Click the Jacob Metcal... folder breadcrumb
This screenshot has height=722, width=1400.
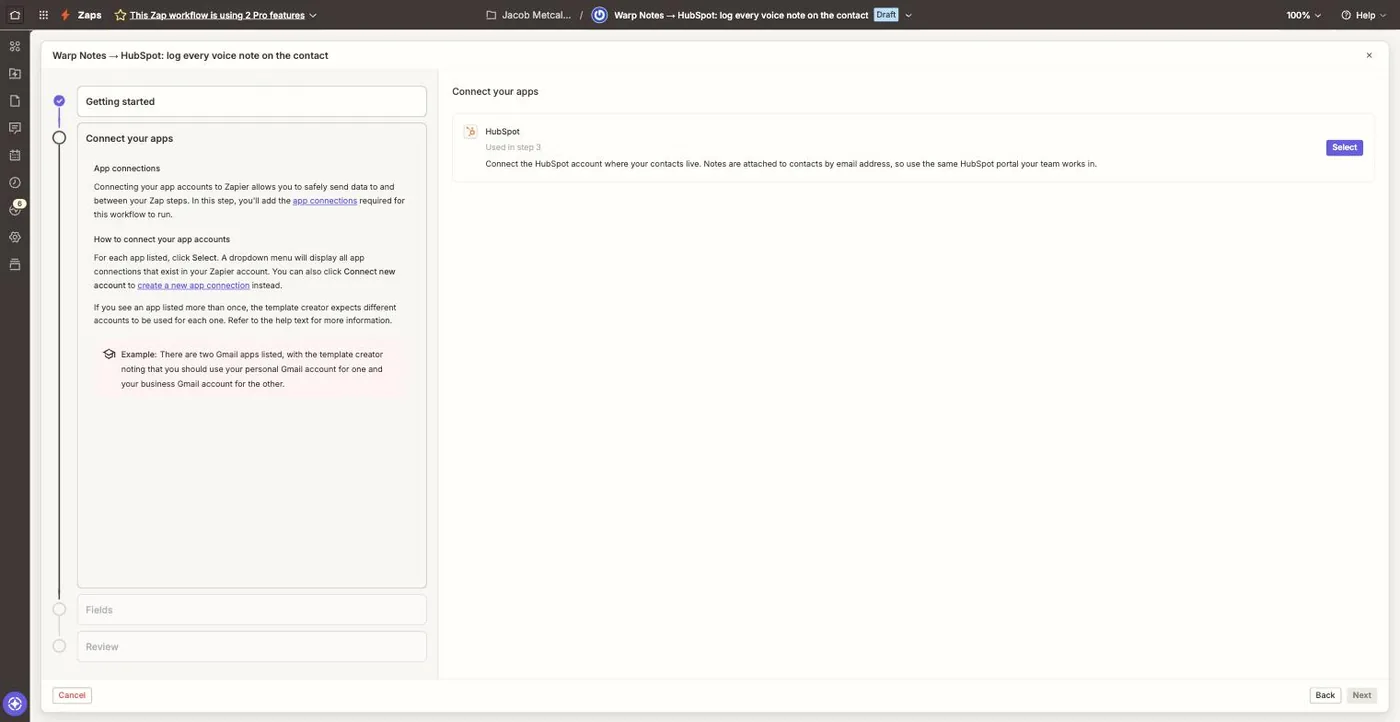click(x=528, y=15)
